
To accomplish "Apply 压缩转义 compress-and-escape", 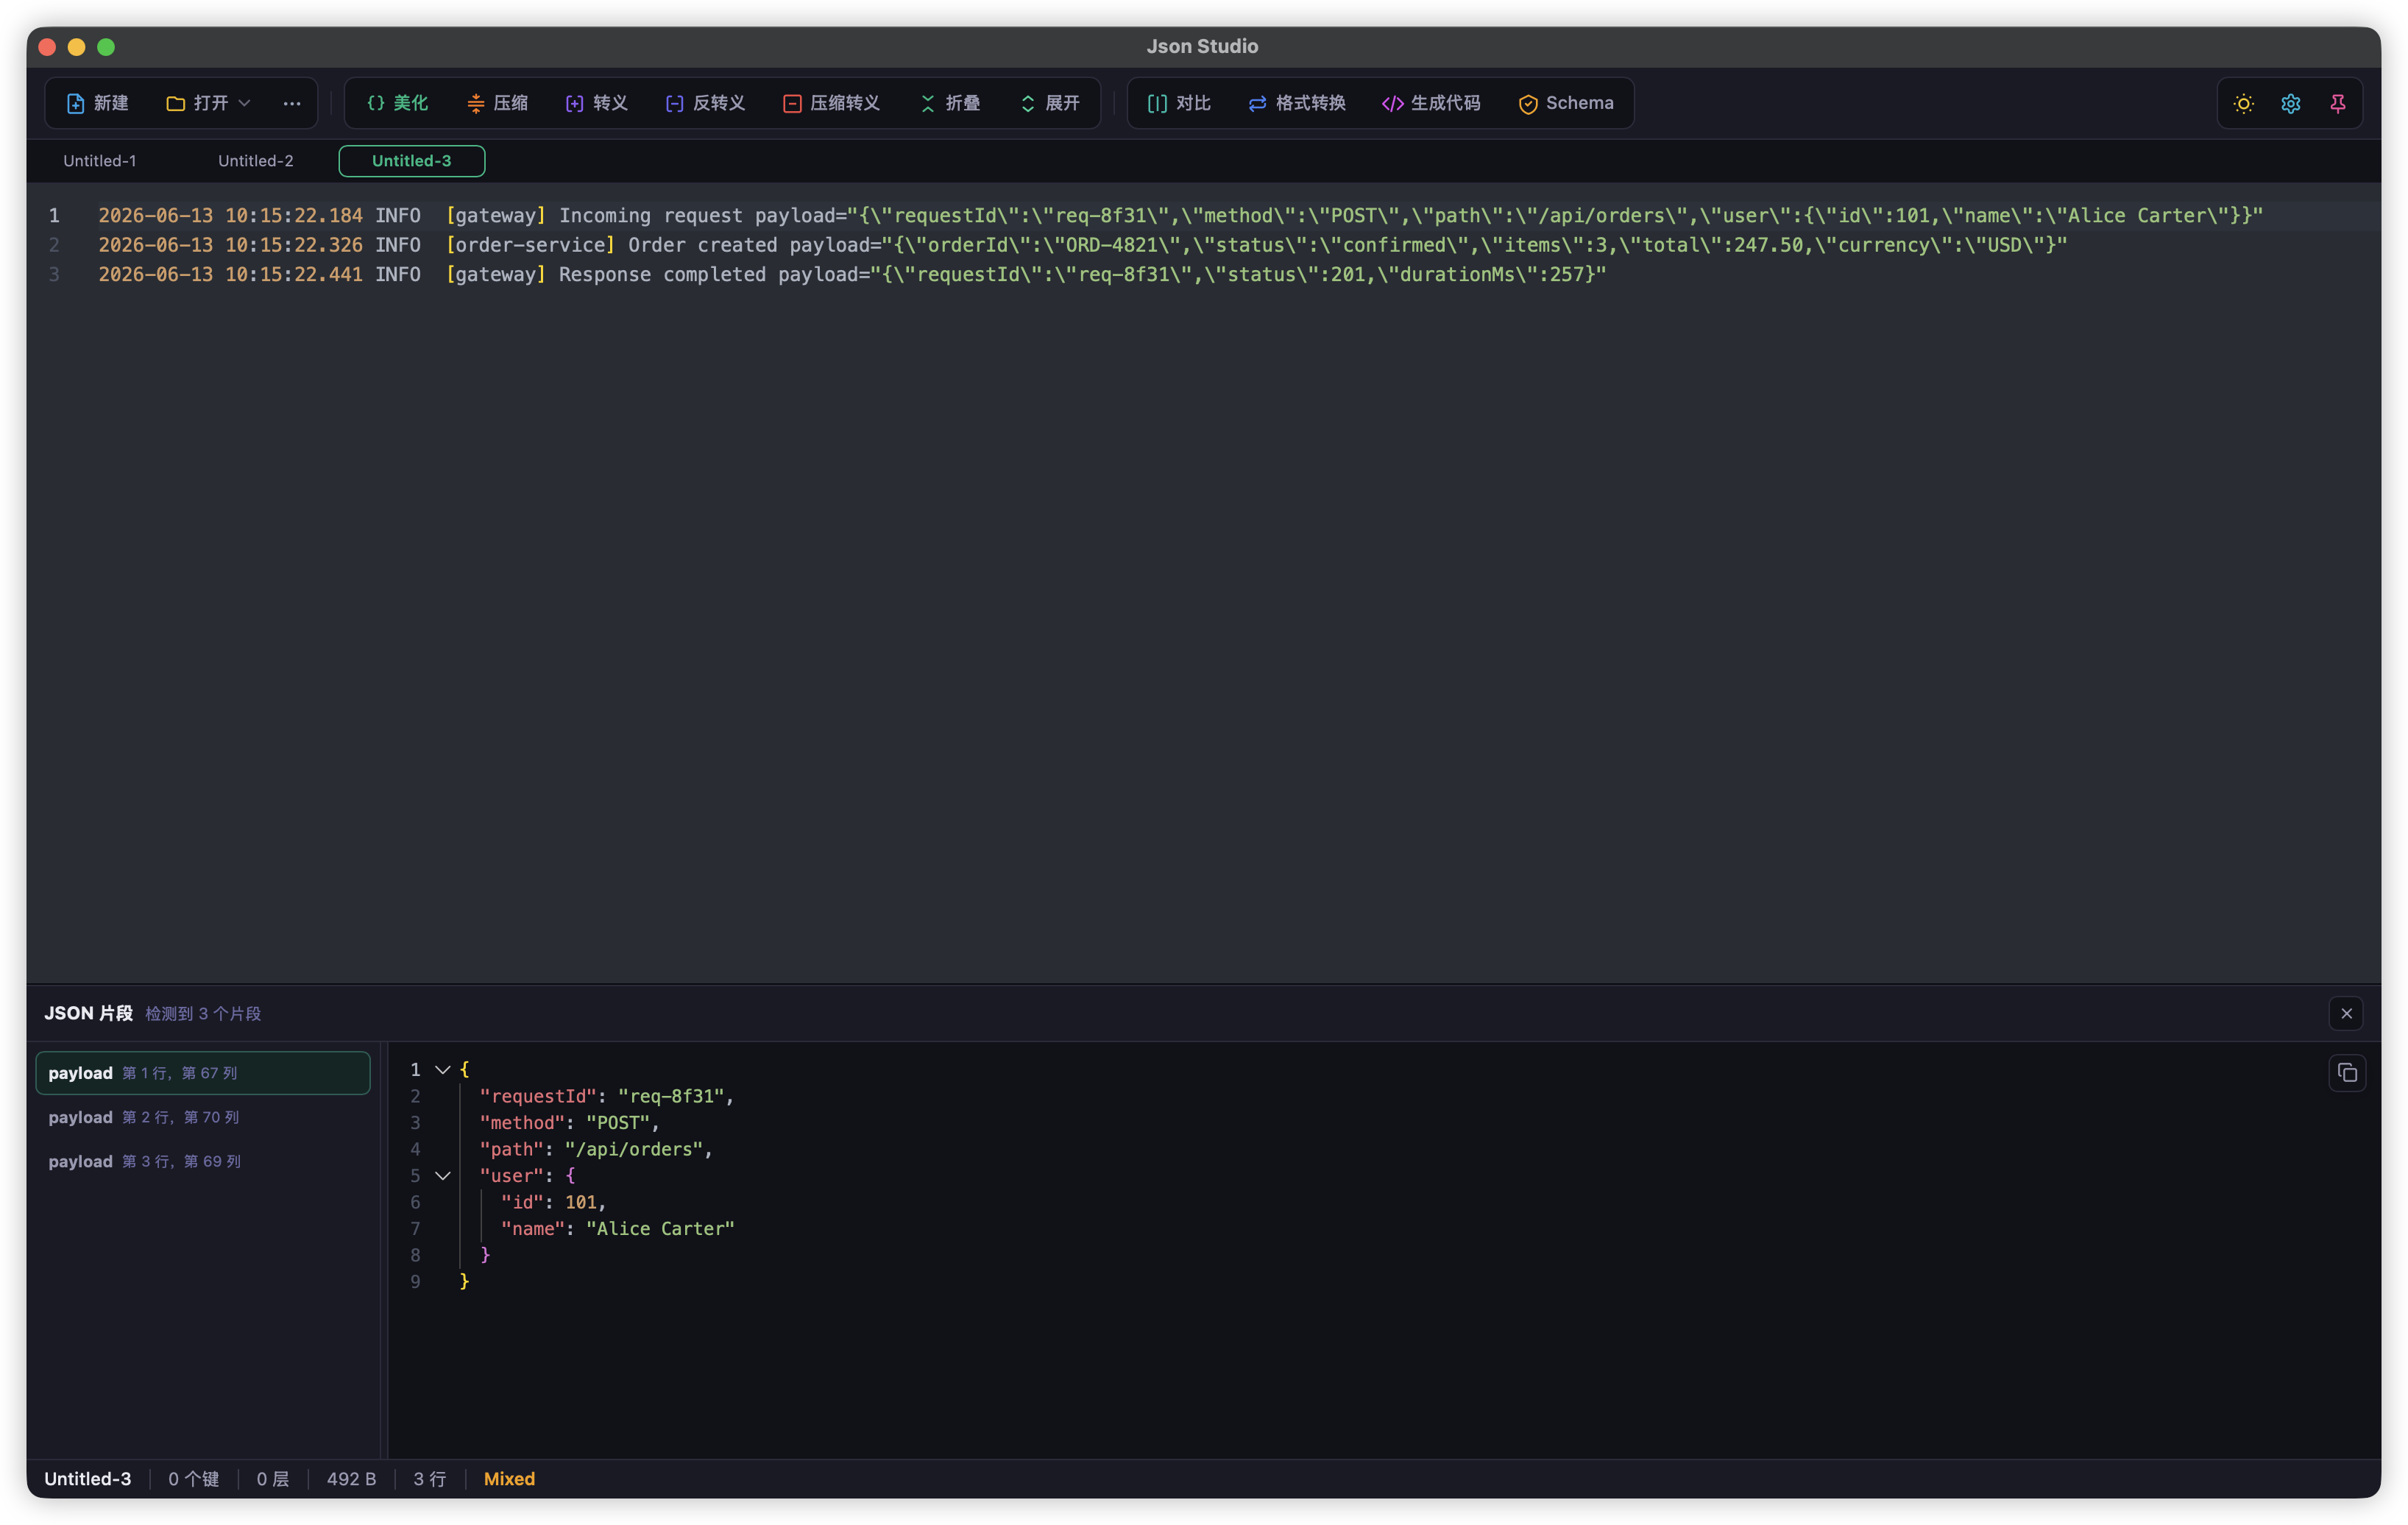I will click(x=831, y=103).
